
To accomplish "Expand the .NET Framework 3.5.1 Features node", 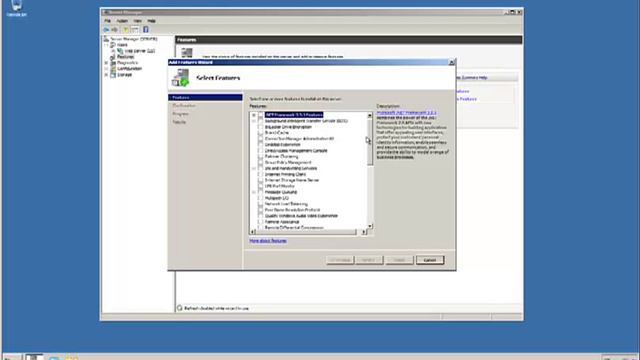I will 253,115.
